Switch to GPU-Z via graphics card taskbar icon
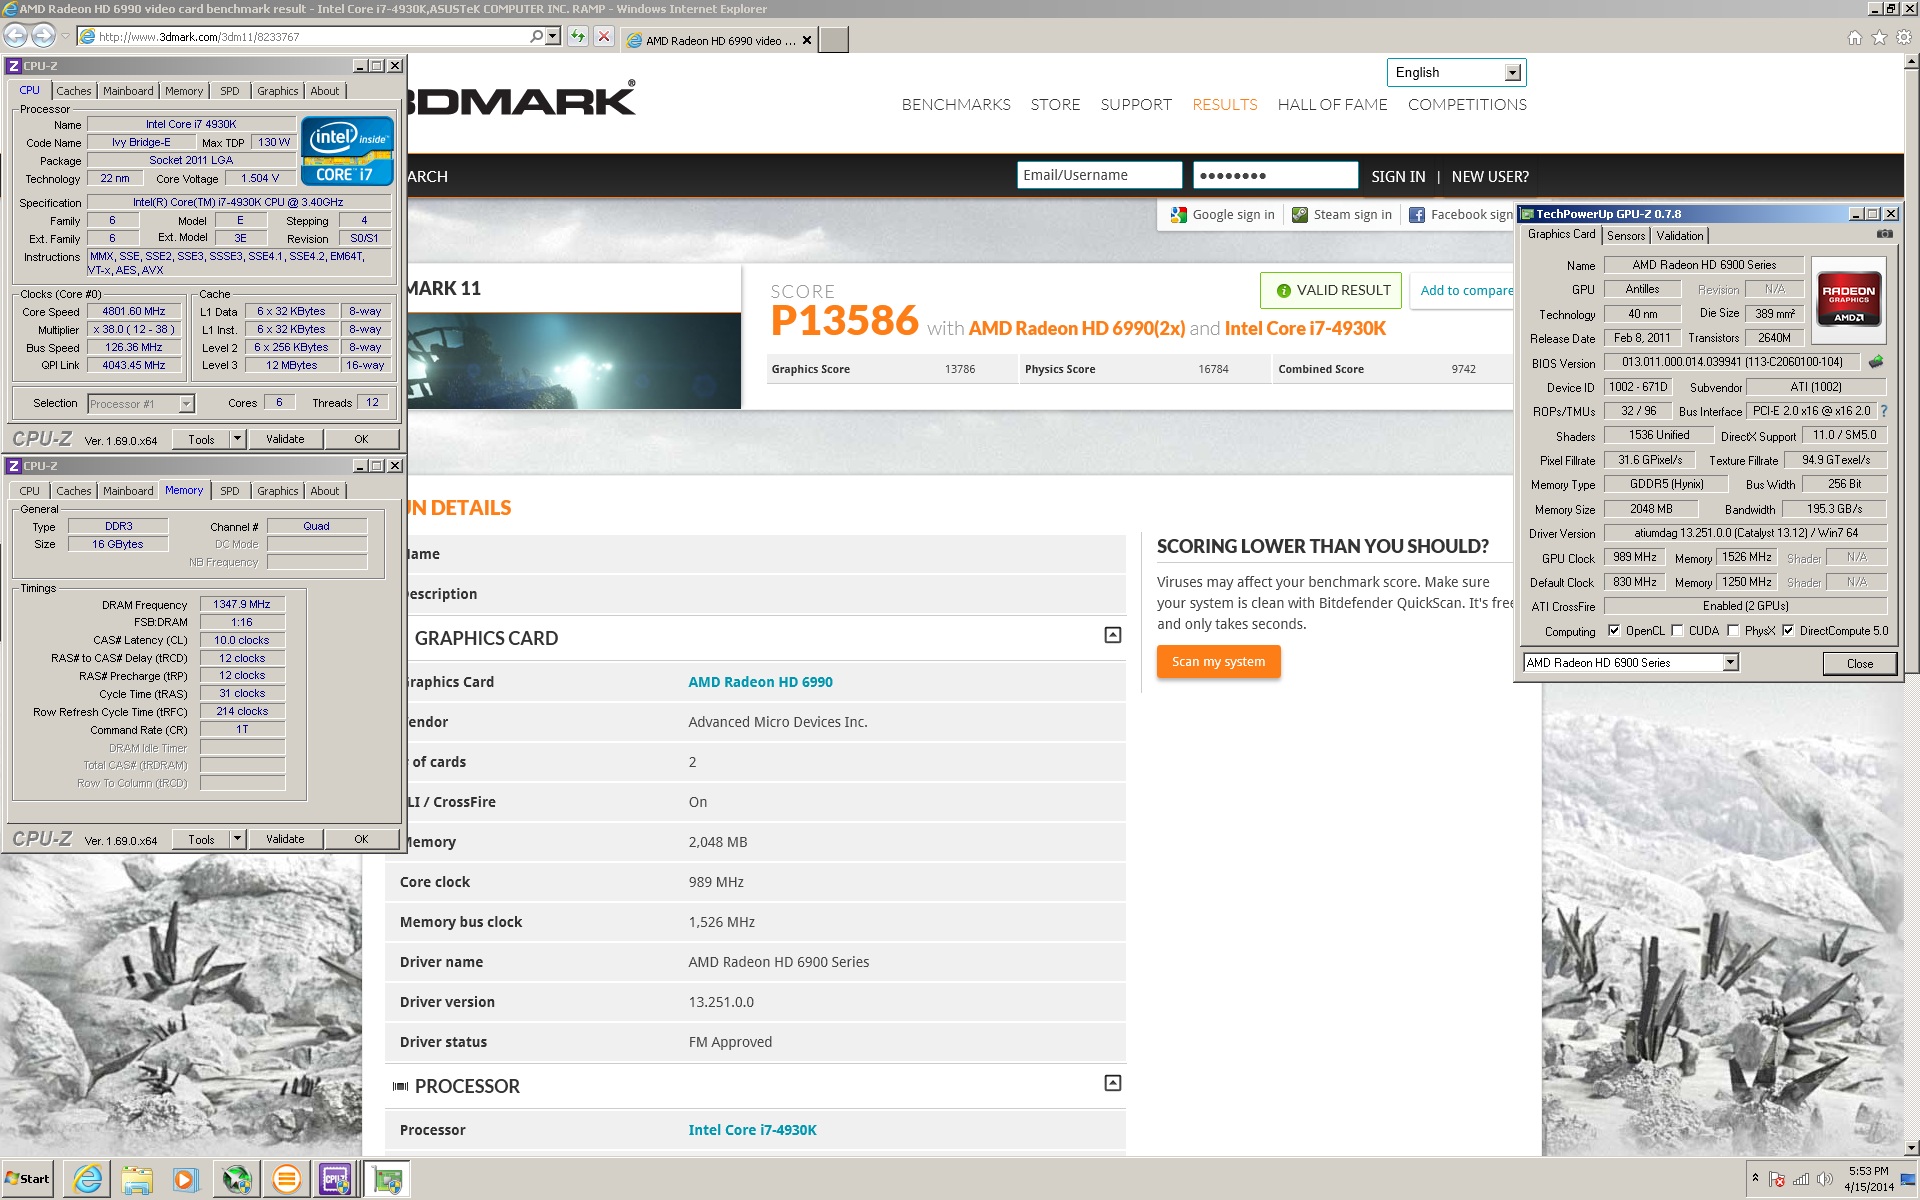The height and width of the screenshot is (1200, 1920). tap(387, 1180)
